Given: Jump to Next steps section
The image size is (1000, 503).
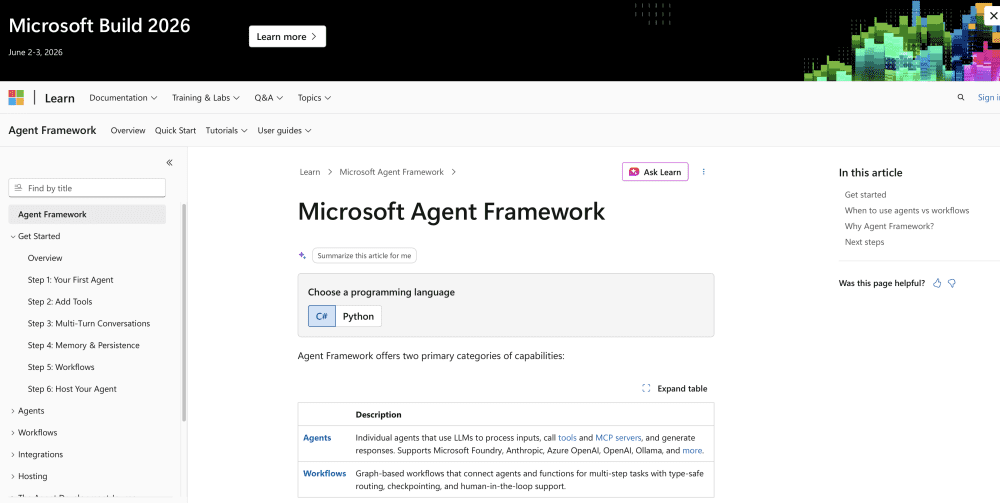Looking at the screenshot, I should (x=864, y=242).
